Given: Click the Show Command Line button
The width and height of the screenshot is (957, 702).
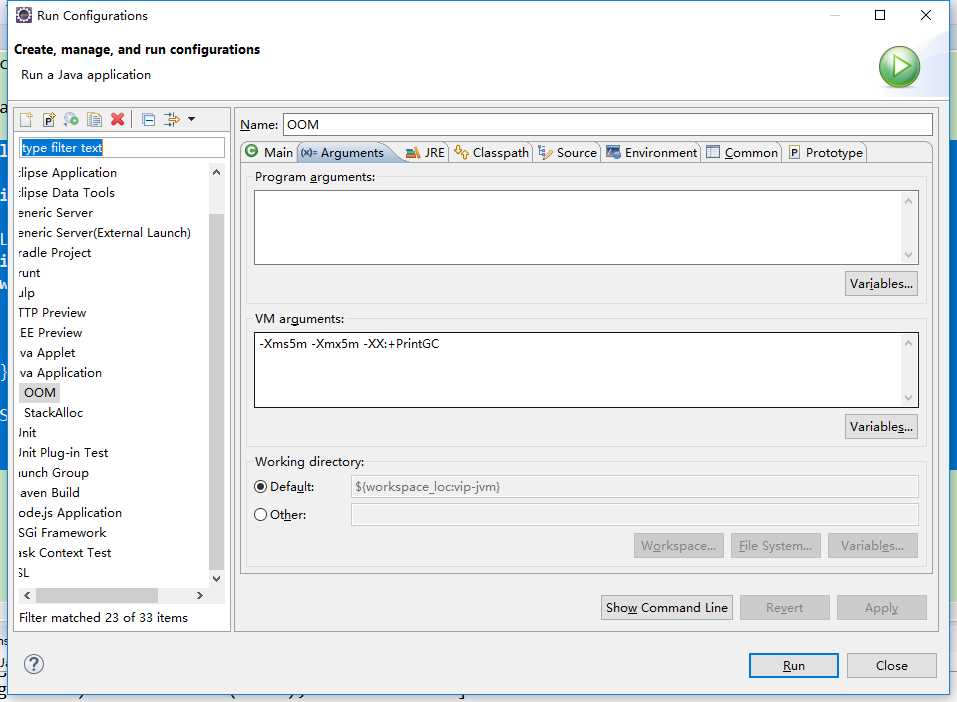Looking at the screenshot, I should tap(666, 607).
